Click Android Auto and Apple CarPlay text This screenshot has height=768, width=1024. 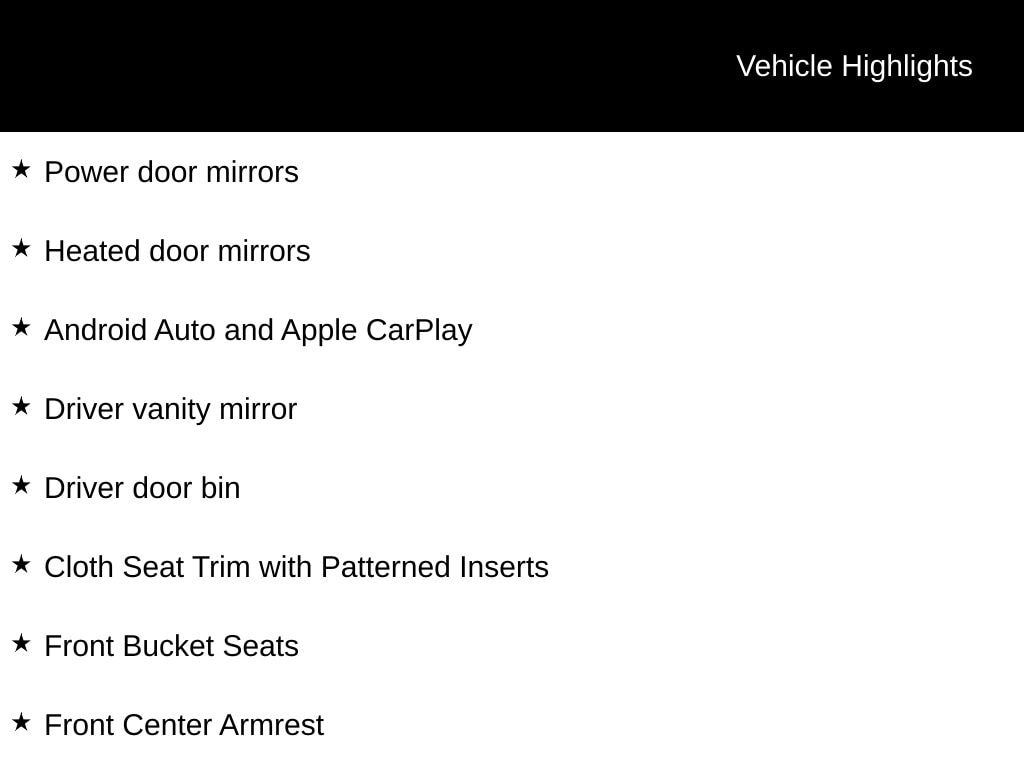tap(258, 331)
